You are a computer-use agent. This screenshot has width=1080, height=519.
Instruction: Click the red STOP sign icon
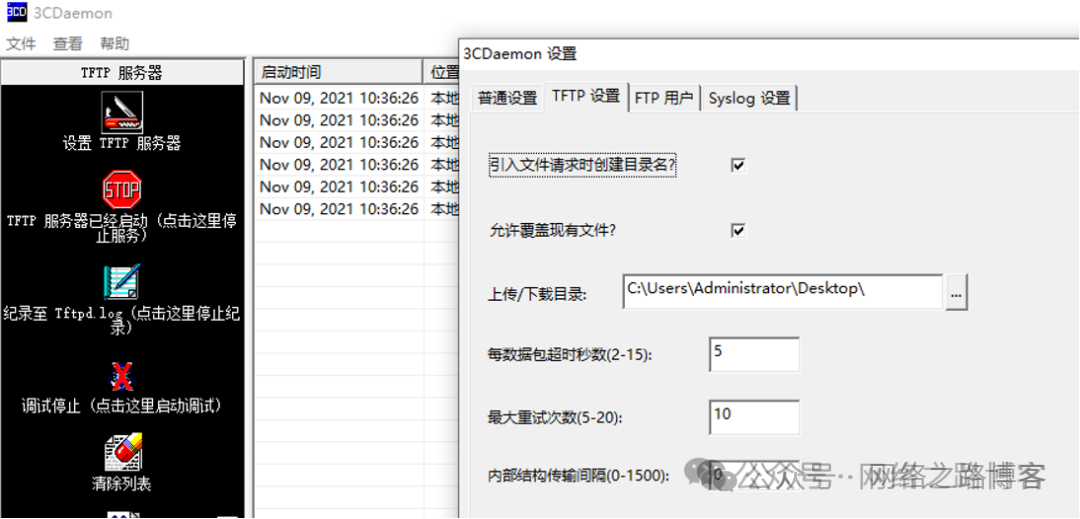pos(122,189)
